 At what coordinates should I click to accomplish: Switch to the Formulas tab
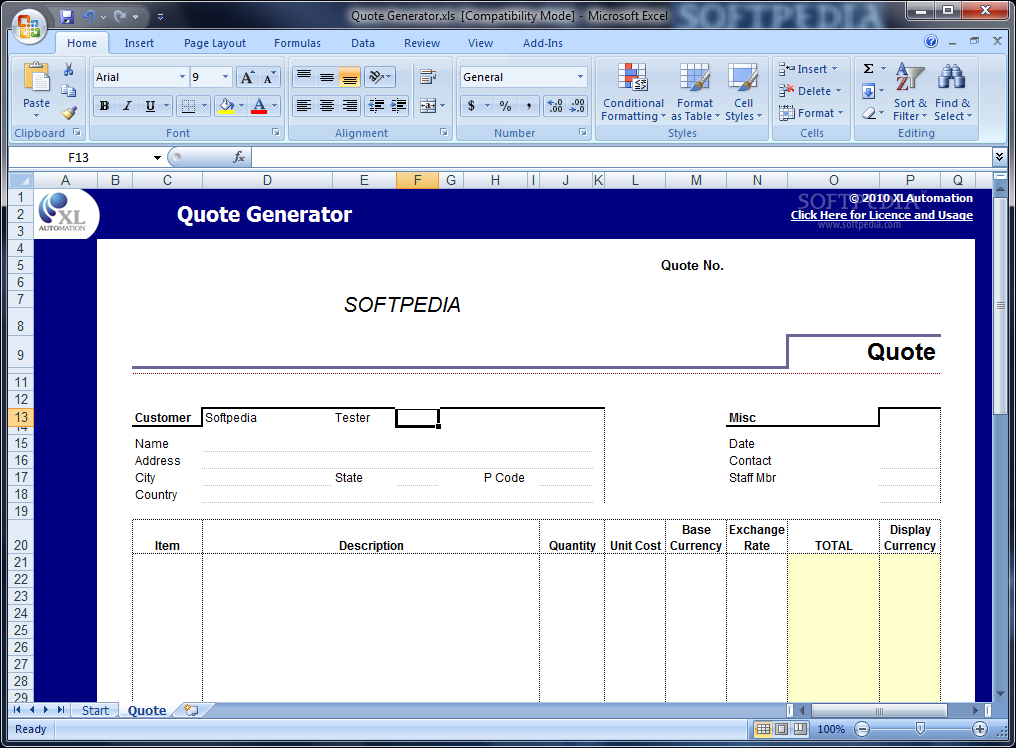coord(297,43)
